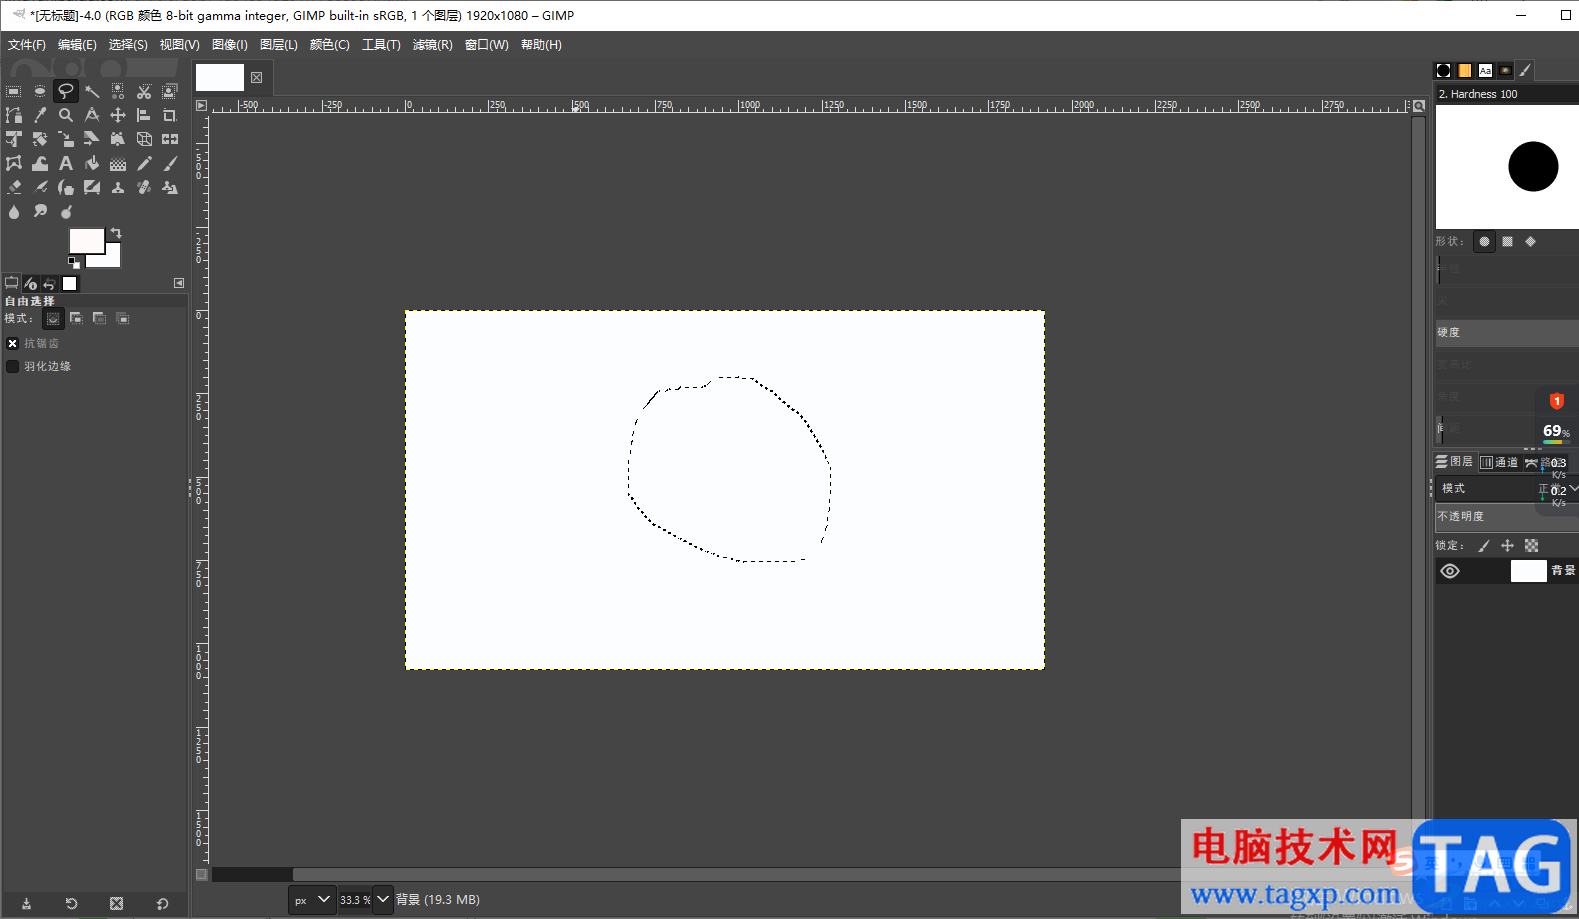This screenshot has width=1579, height=919.
Task: Open the 图层(L) menu
Action: 278,45
